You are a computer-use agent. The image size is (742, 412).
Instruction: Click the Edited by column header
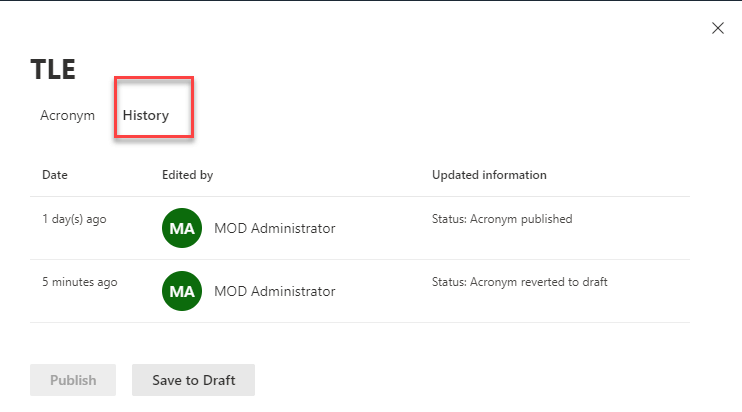click(x=187, y=175)
